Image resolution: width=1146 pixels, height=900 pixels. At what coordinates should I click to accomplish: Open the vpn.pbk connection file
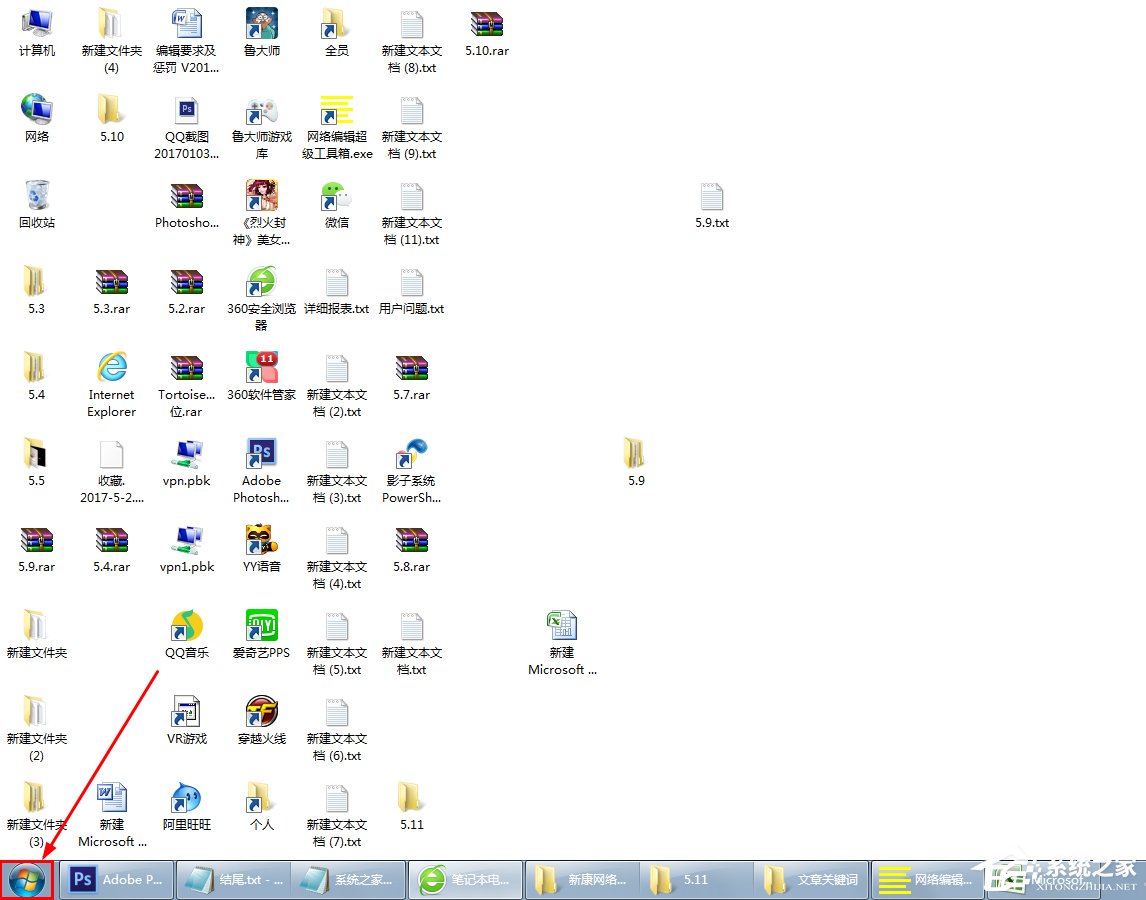[x=186, y=453]
